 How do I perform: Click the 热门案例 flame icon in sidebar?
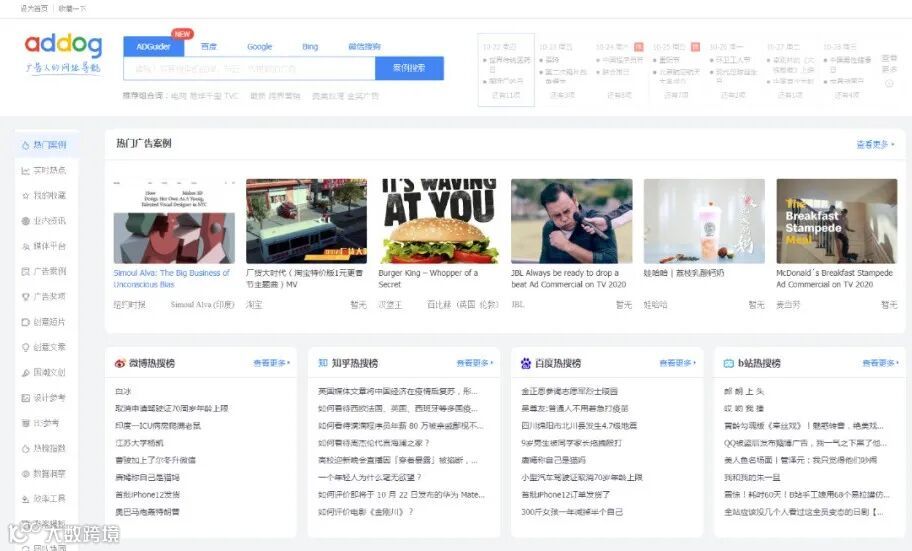[26, 145]
